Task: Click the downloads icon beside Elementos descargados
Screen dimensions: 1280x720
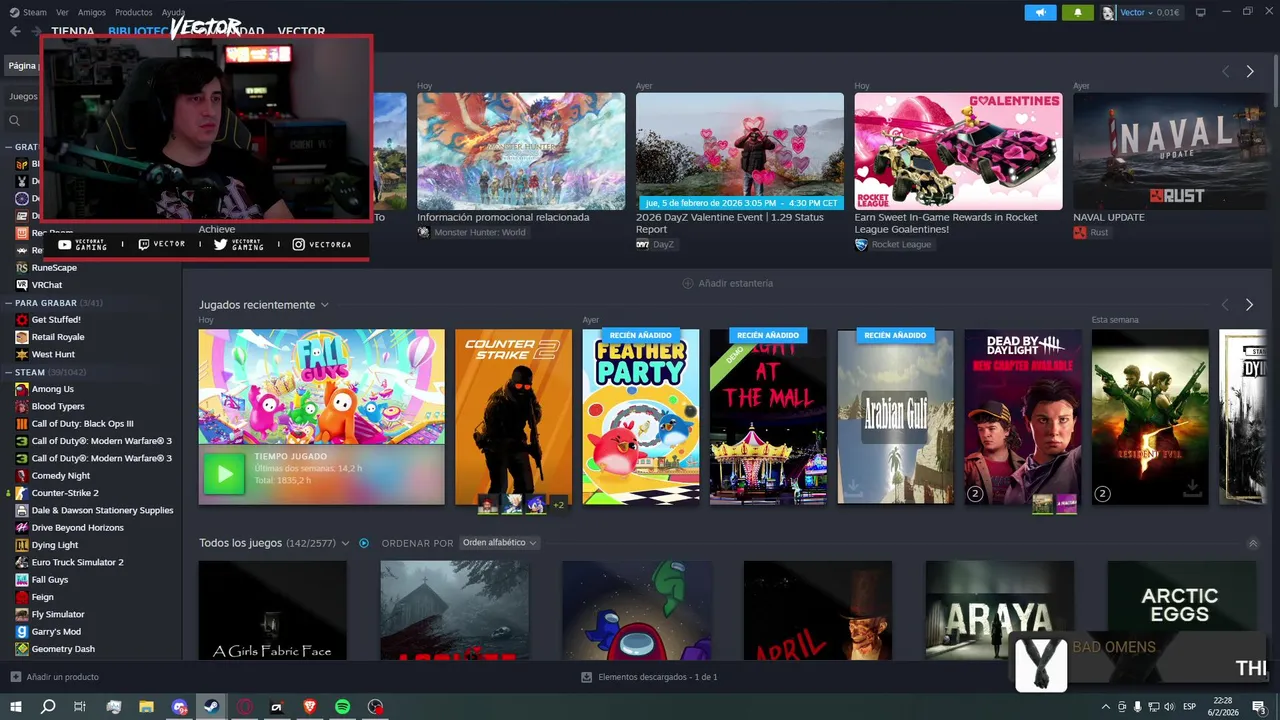Action: tap(587, 677)
